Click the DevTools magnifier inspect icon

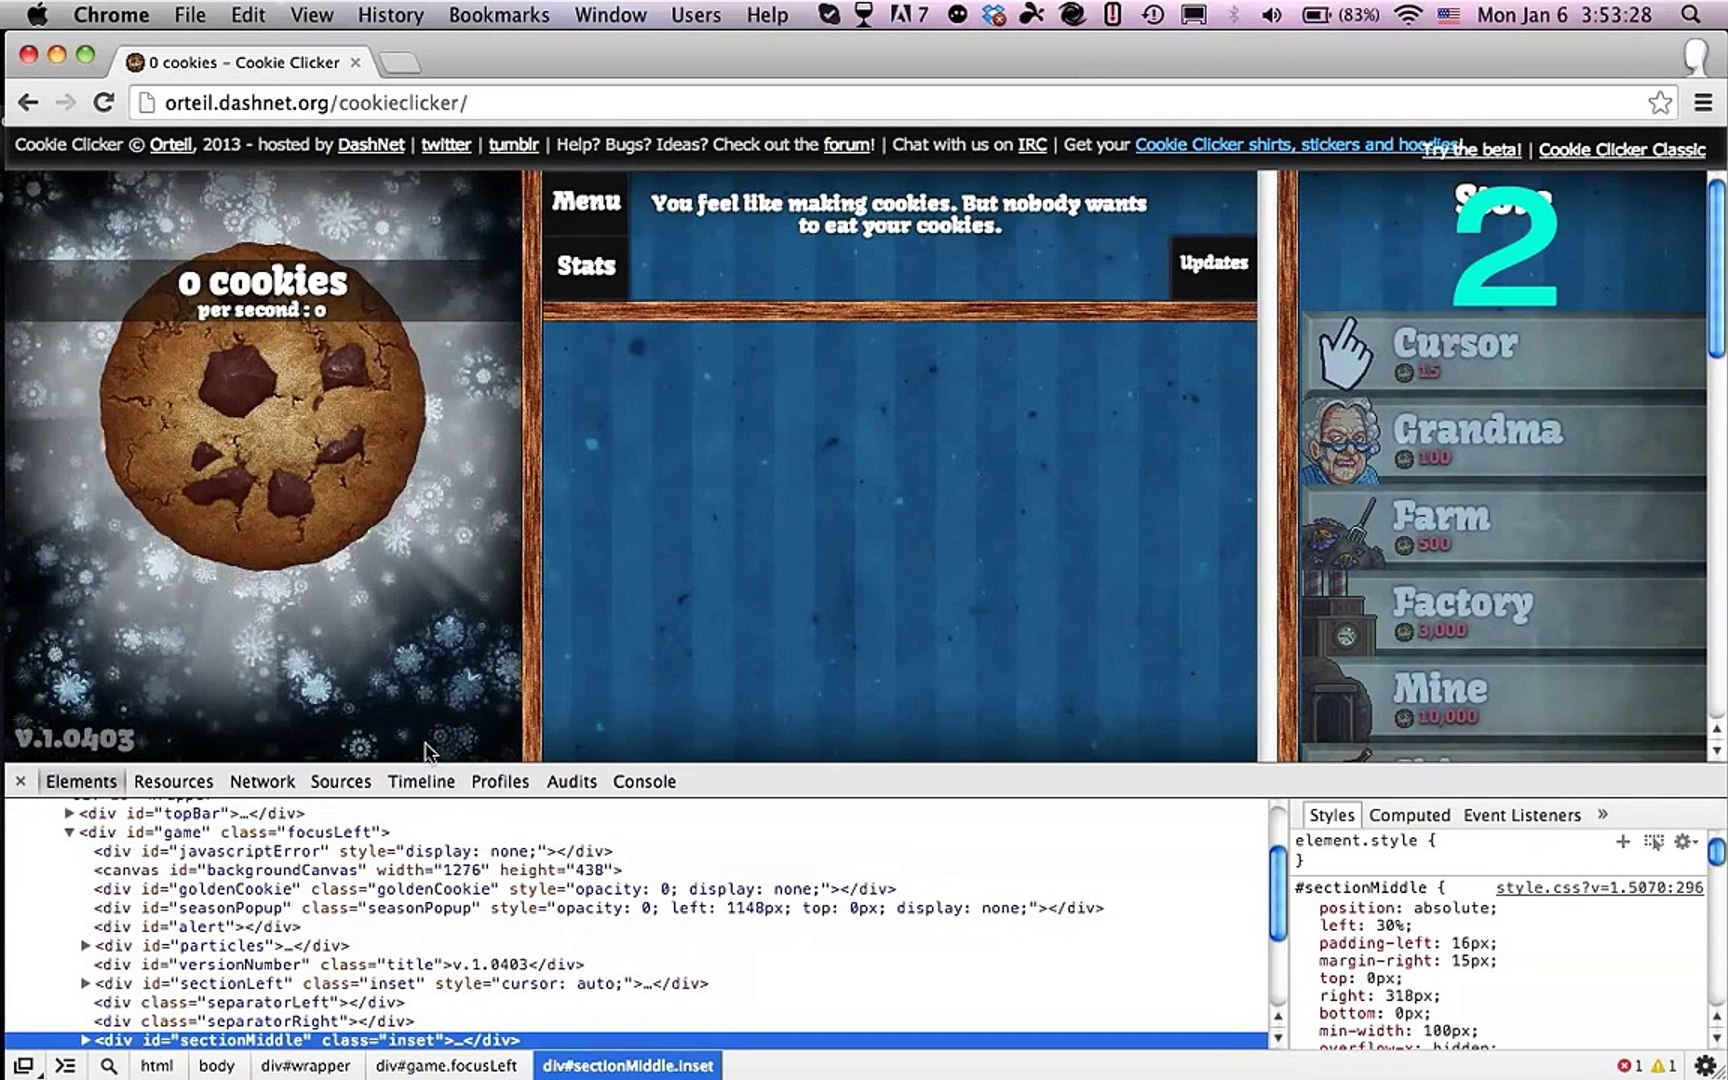tap(108, 1066)
